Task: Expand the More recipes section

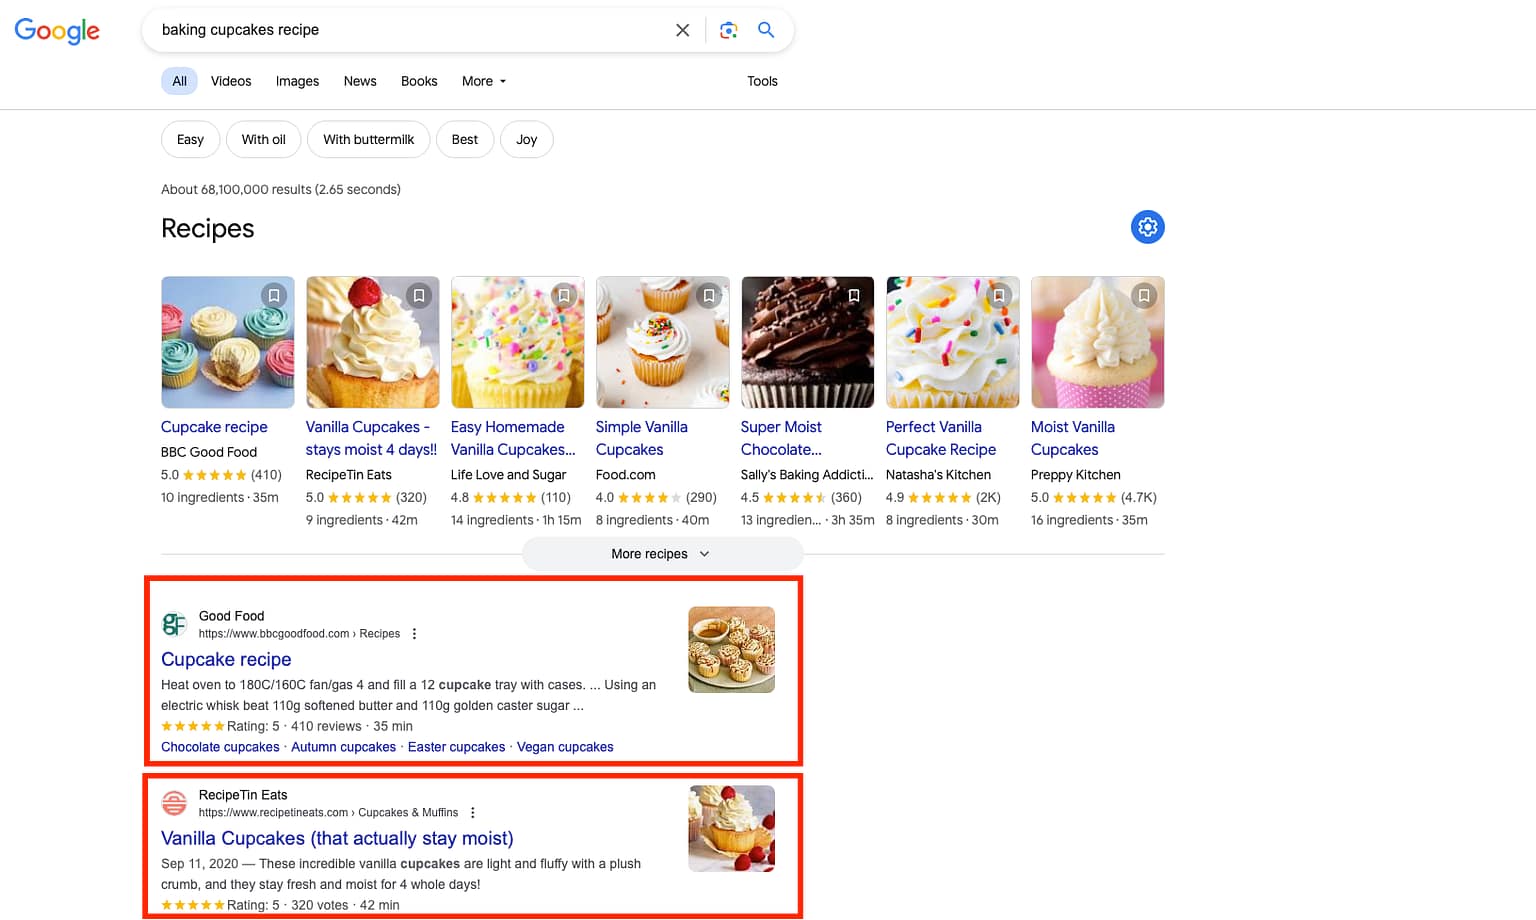Action: pos(662,553)
